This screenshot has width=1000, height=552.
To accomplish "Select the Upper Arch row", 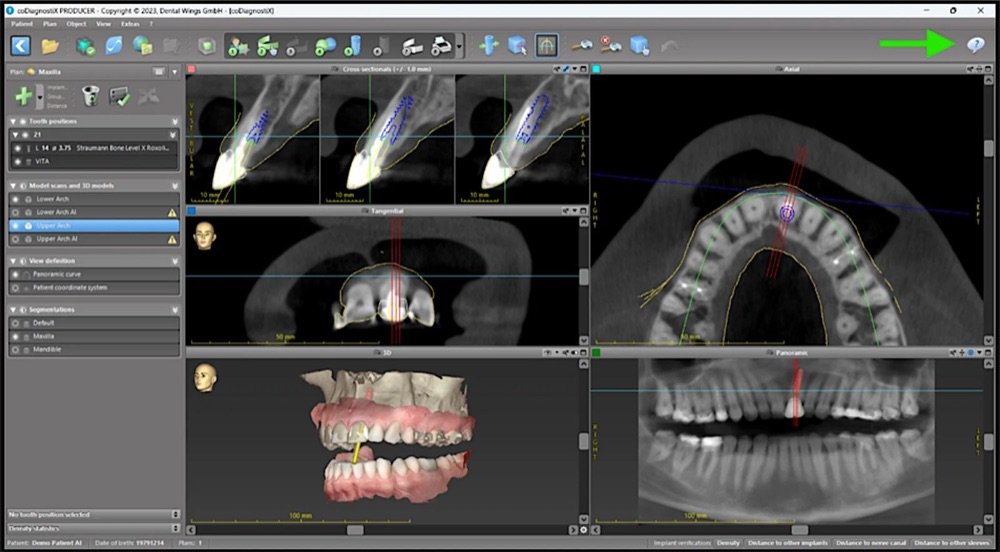I will [x=94, y=226].
